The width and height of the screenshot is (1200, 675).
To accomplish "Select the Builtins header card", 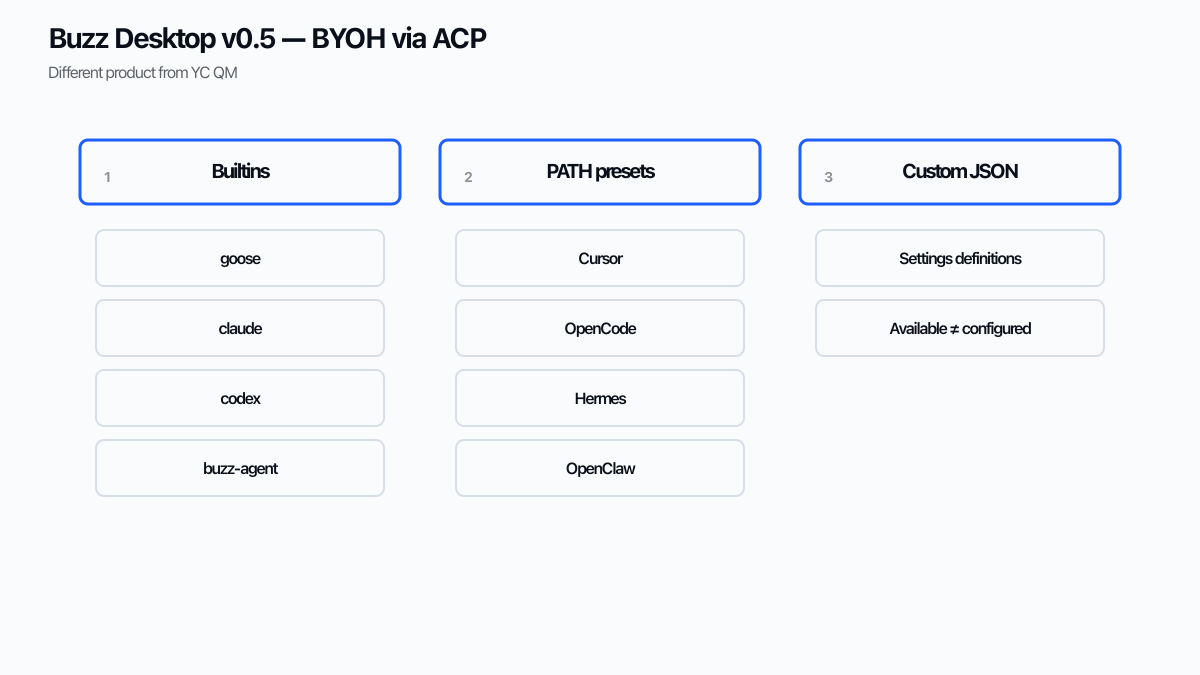I will pyautogui.click(x=240, y=172).
